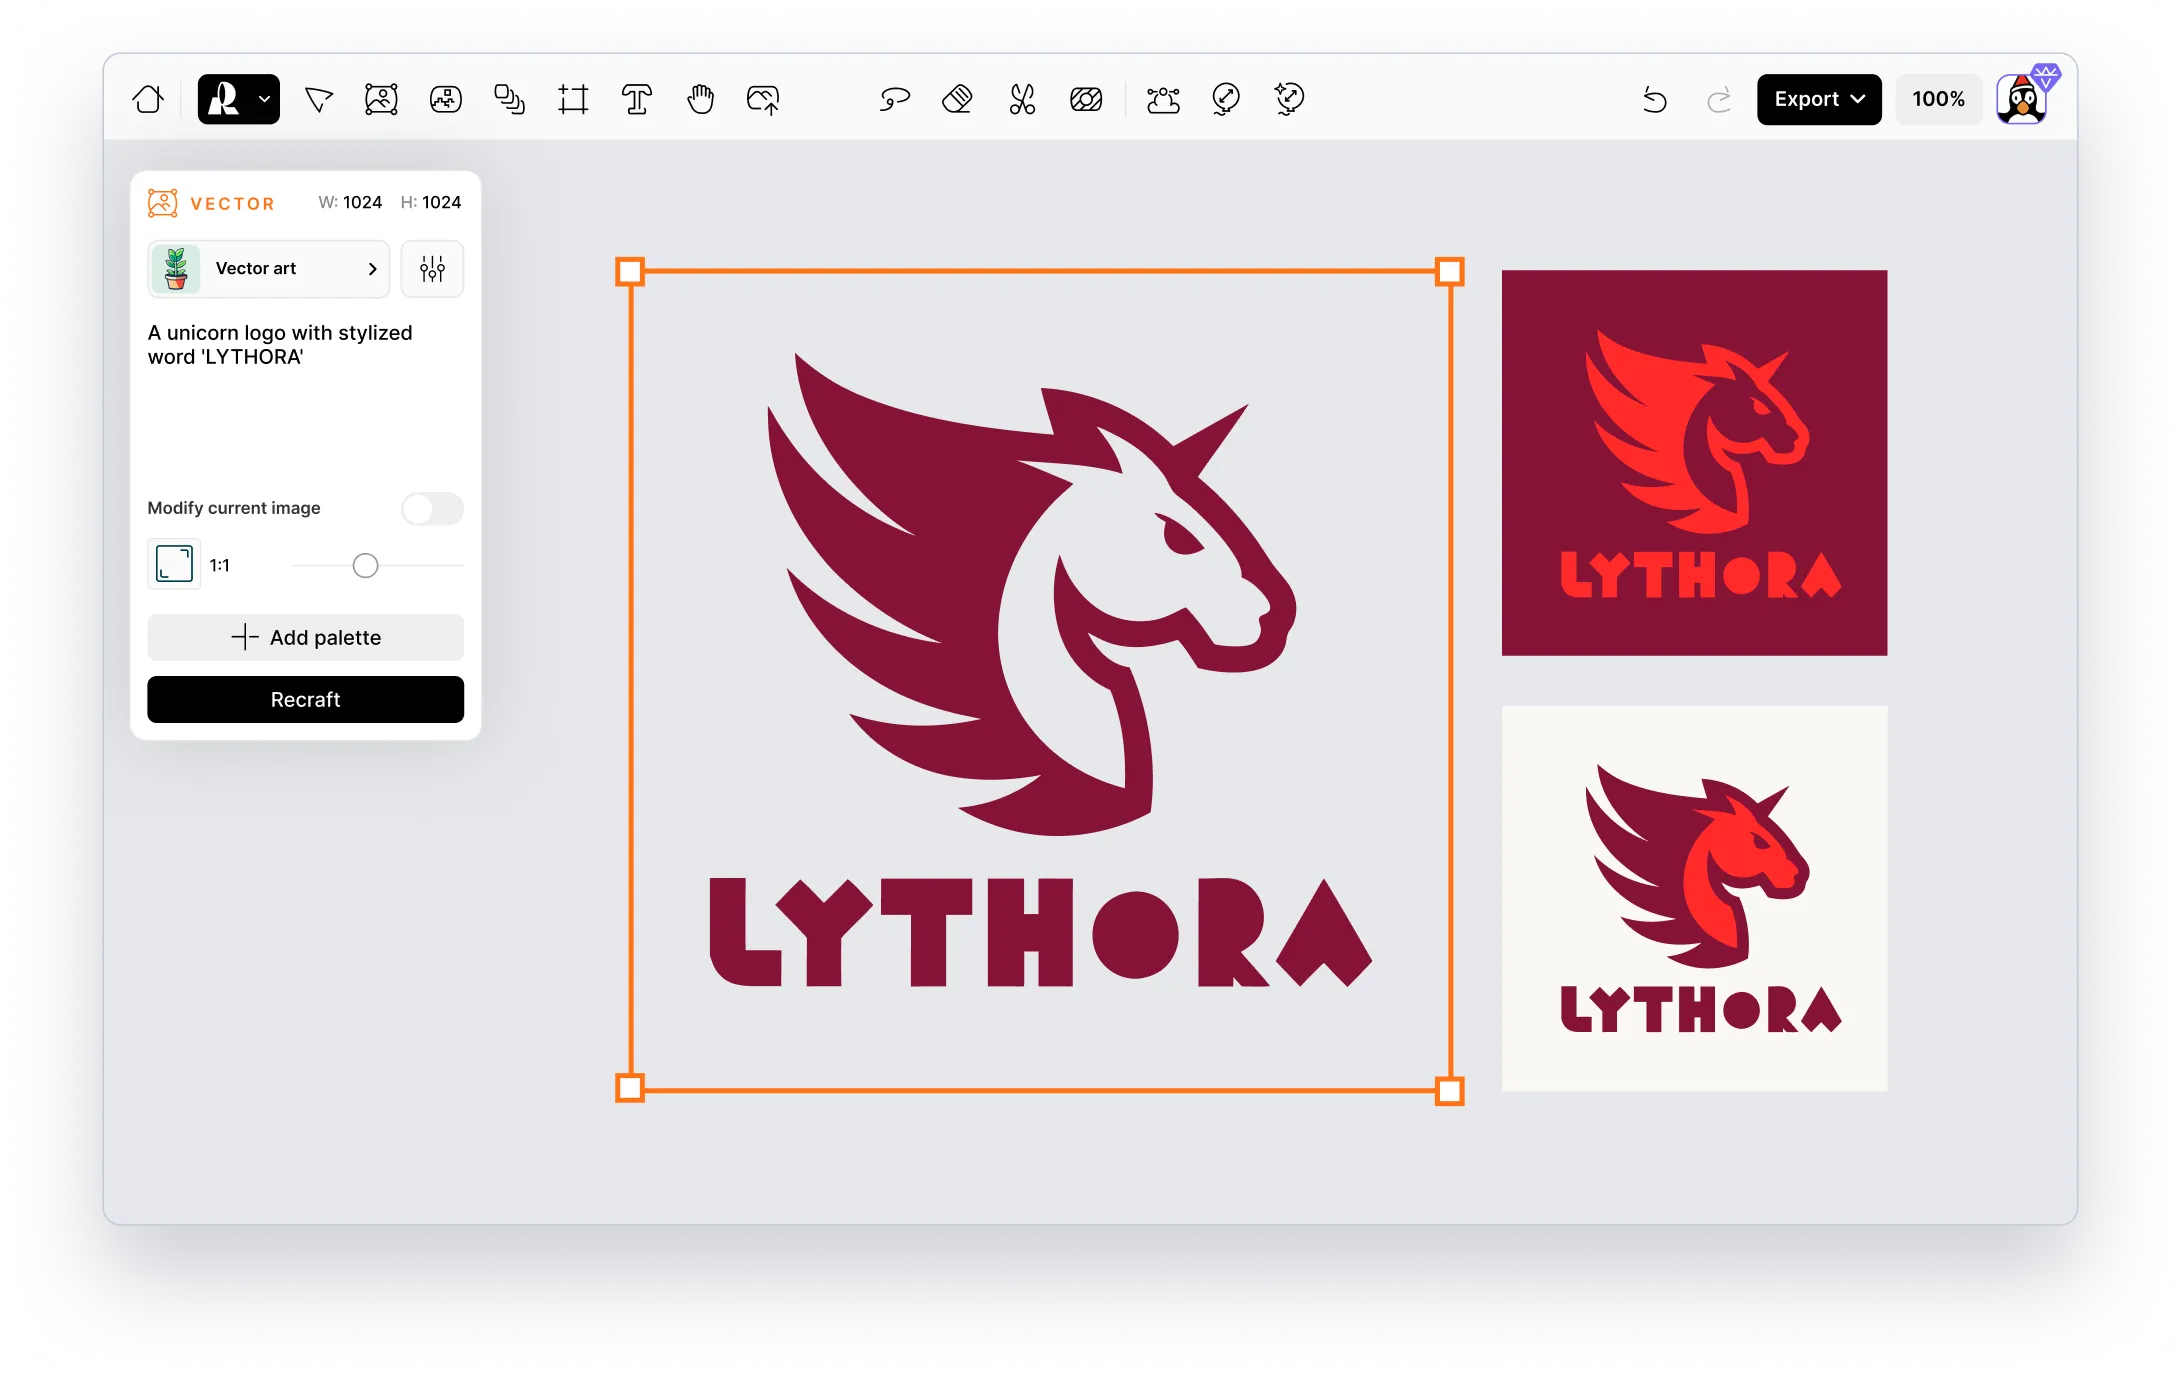Pick the Eraser tool

pyautogui.click(x=957, y=99)
